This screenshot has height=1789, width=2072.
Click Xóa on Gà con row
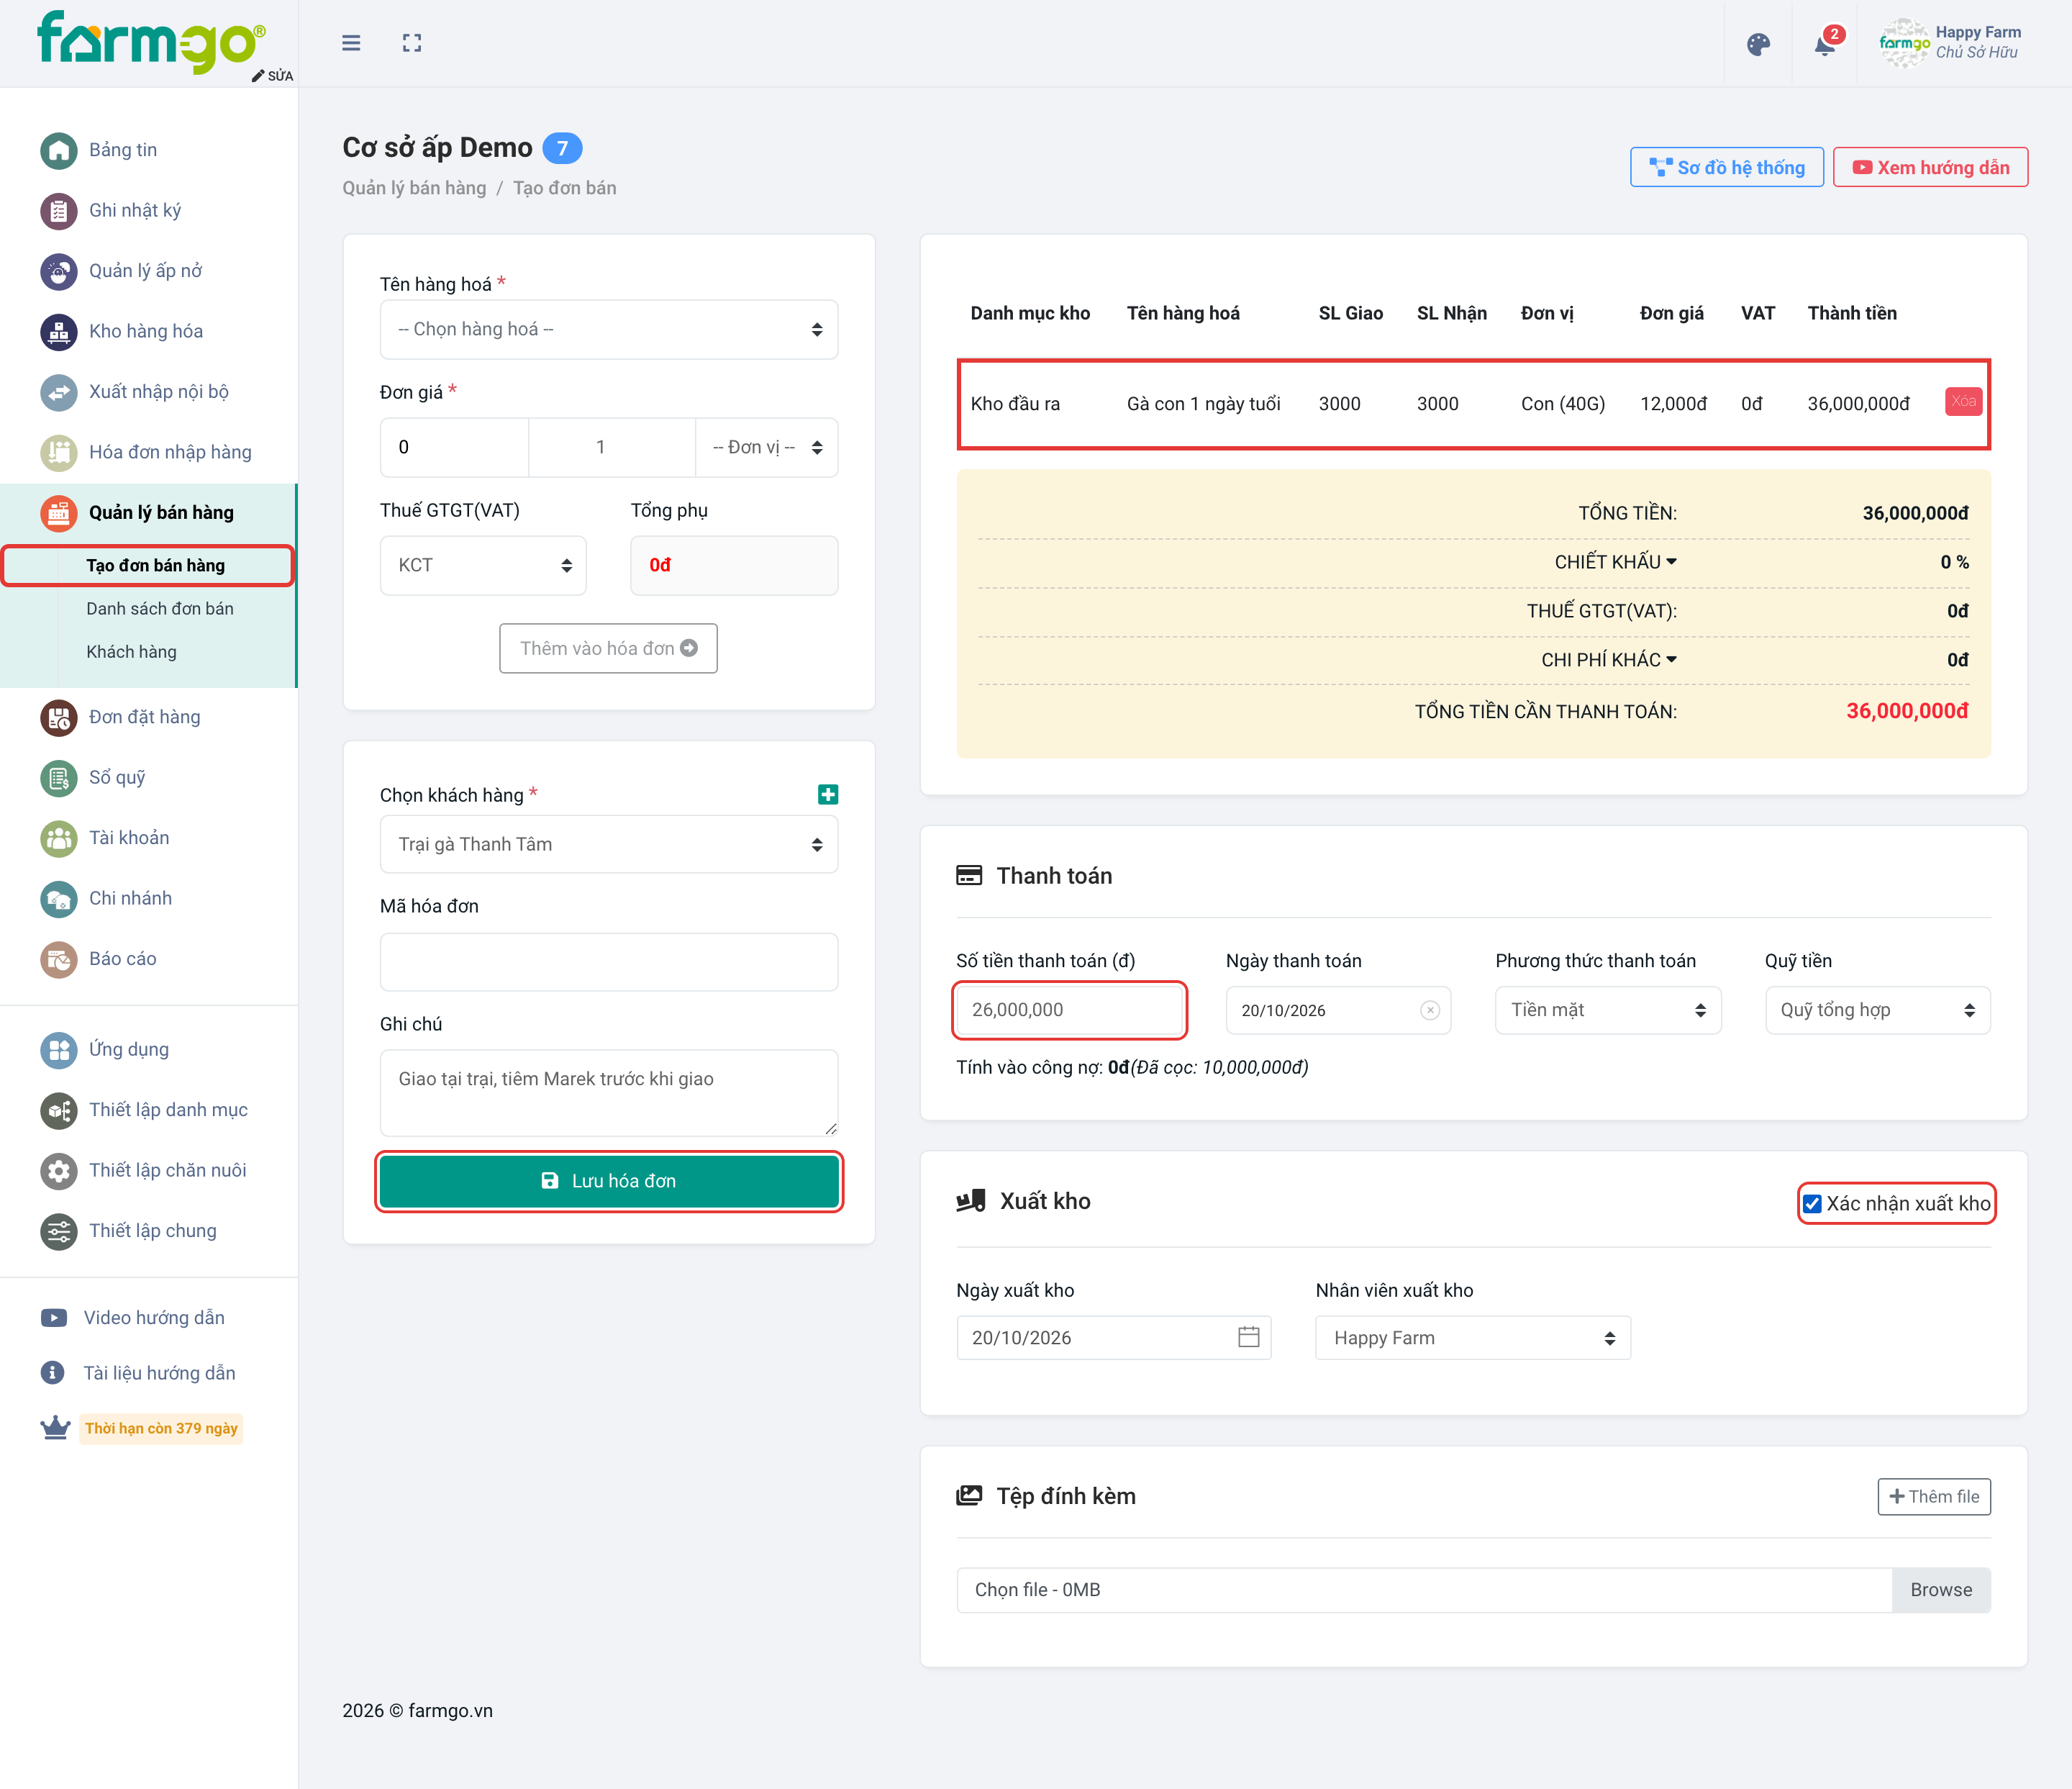coord(1964,402)
